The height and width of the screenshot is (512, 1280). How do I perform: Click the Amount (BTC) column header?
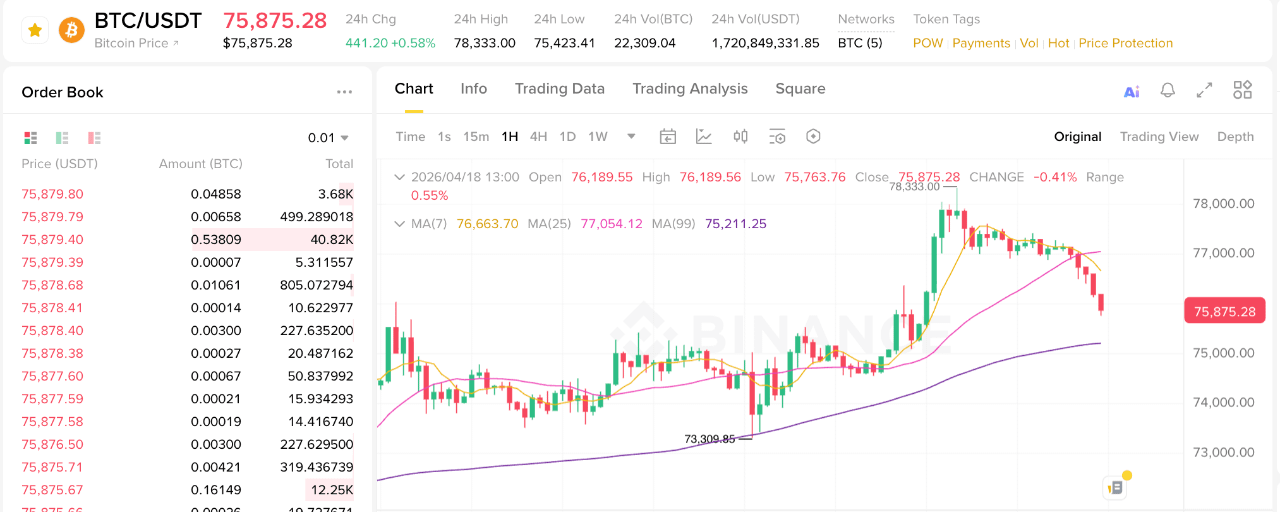tap(201, 164)
